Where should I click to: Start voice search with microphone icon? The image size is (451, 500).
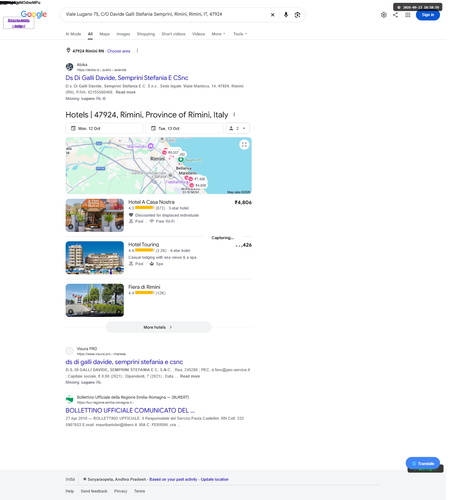pos(286,15)
